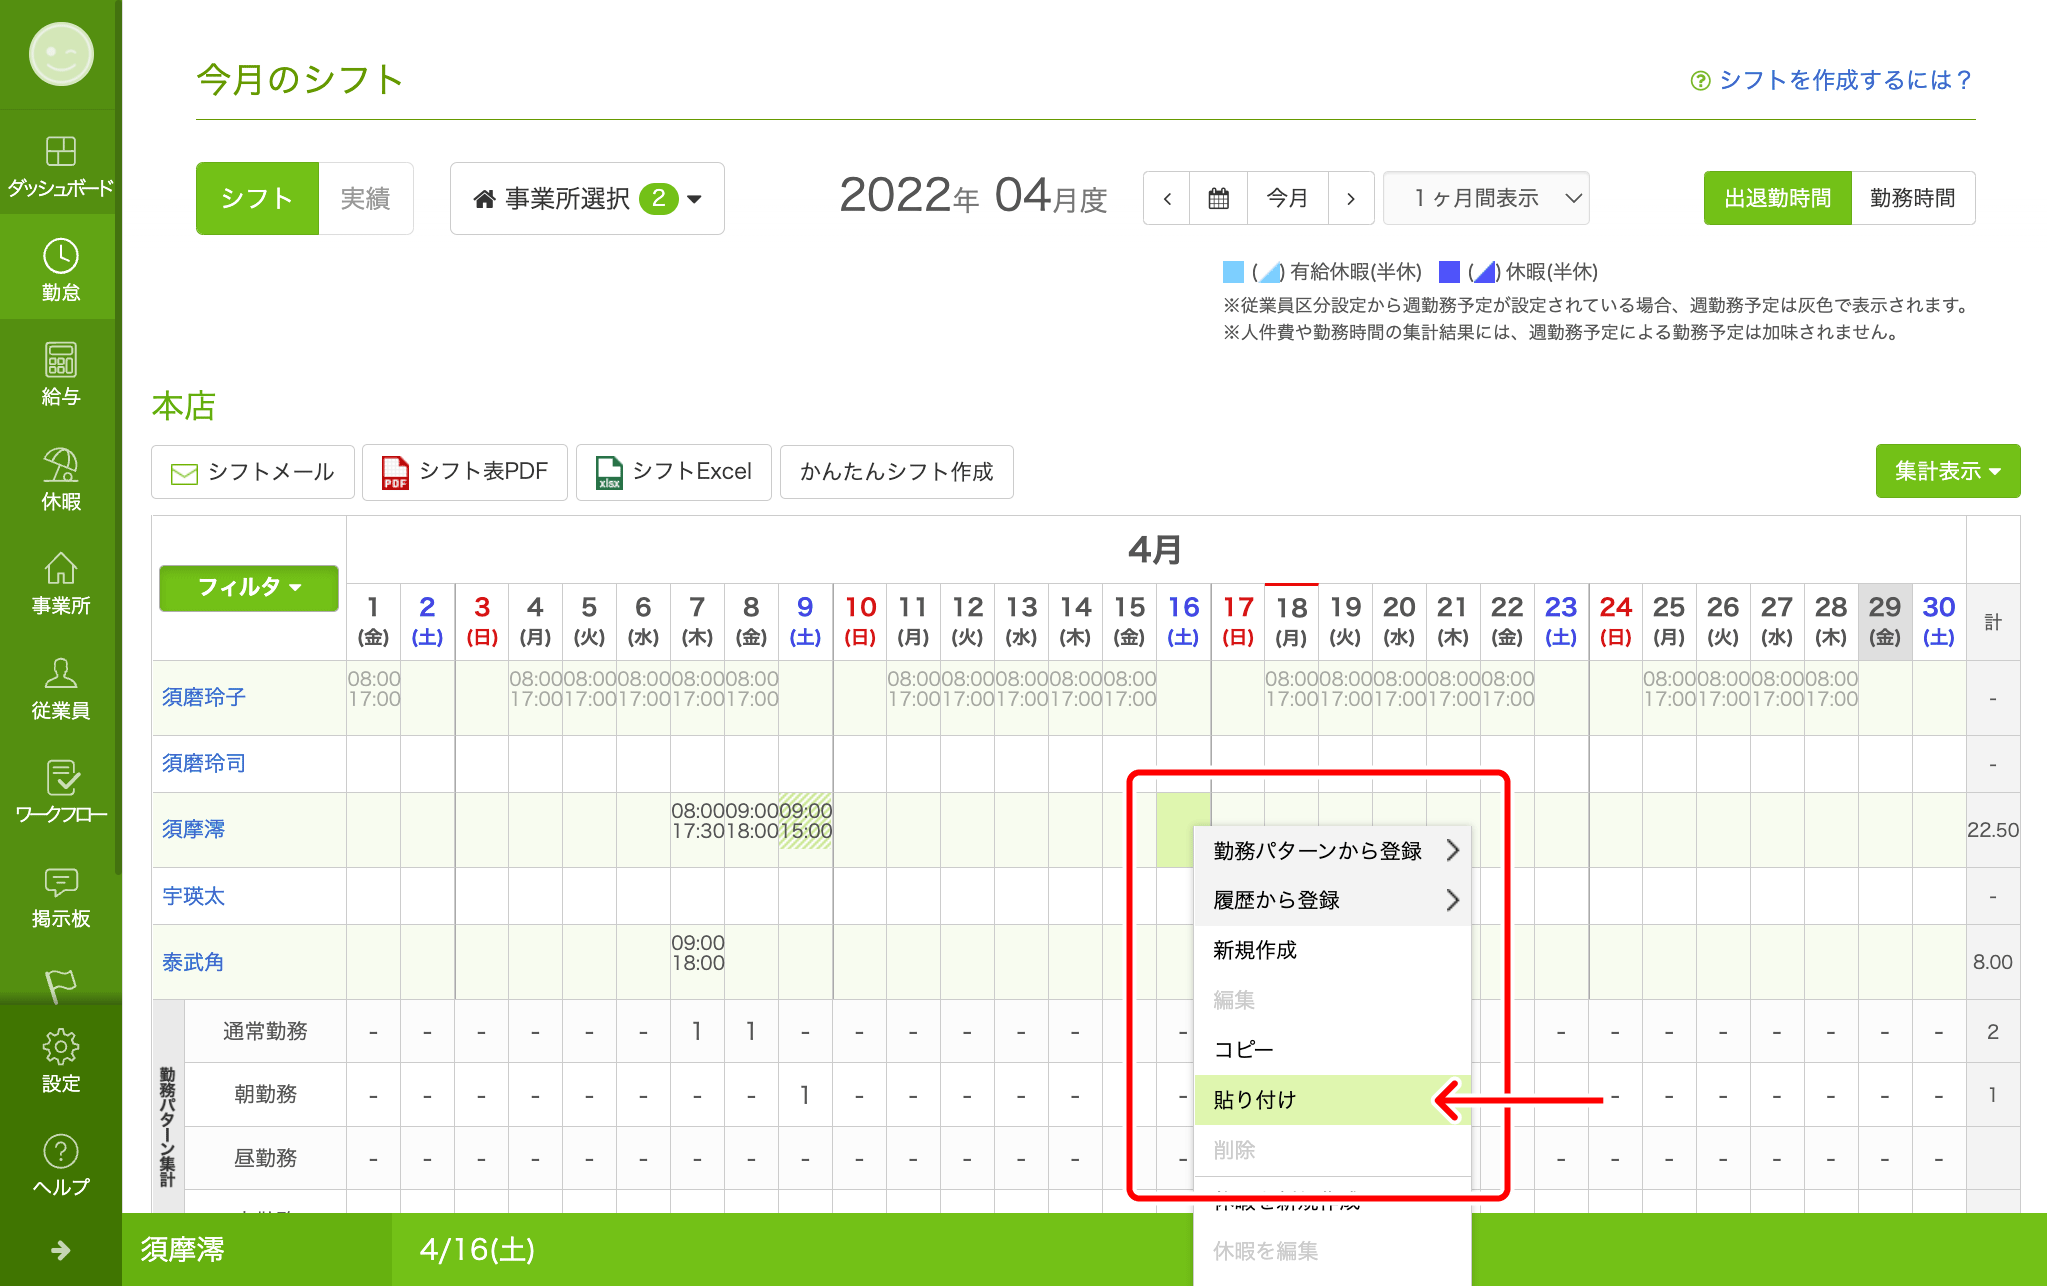Click かんたんシフト作成 button
The height and width of the screenshot is (1286, 2047).
coord(897,472)
